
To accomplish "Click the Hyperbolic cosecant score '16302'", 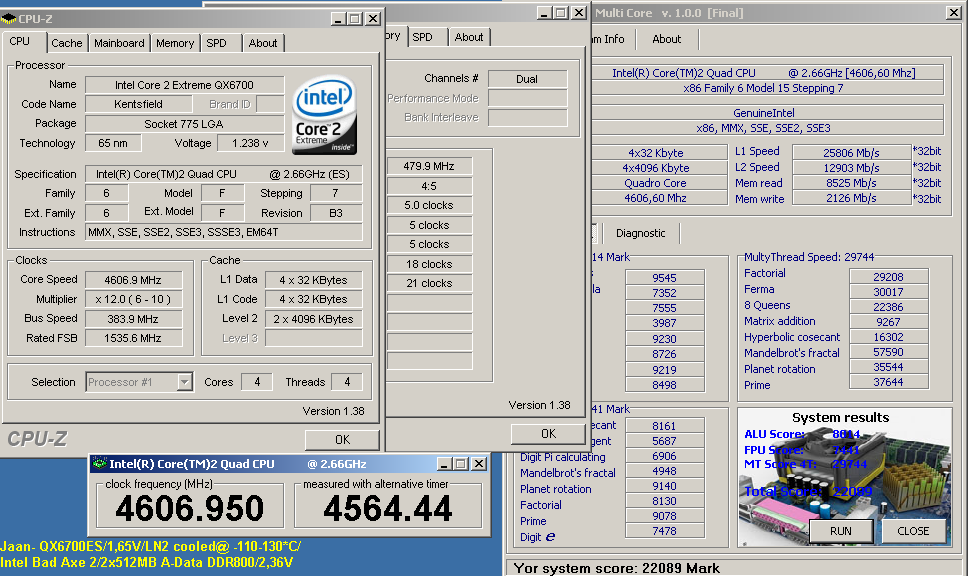I will coord(888,337).
